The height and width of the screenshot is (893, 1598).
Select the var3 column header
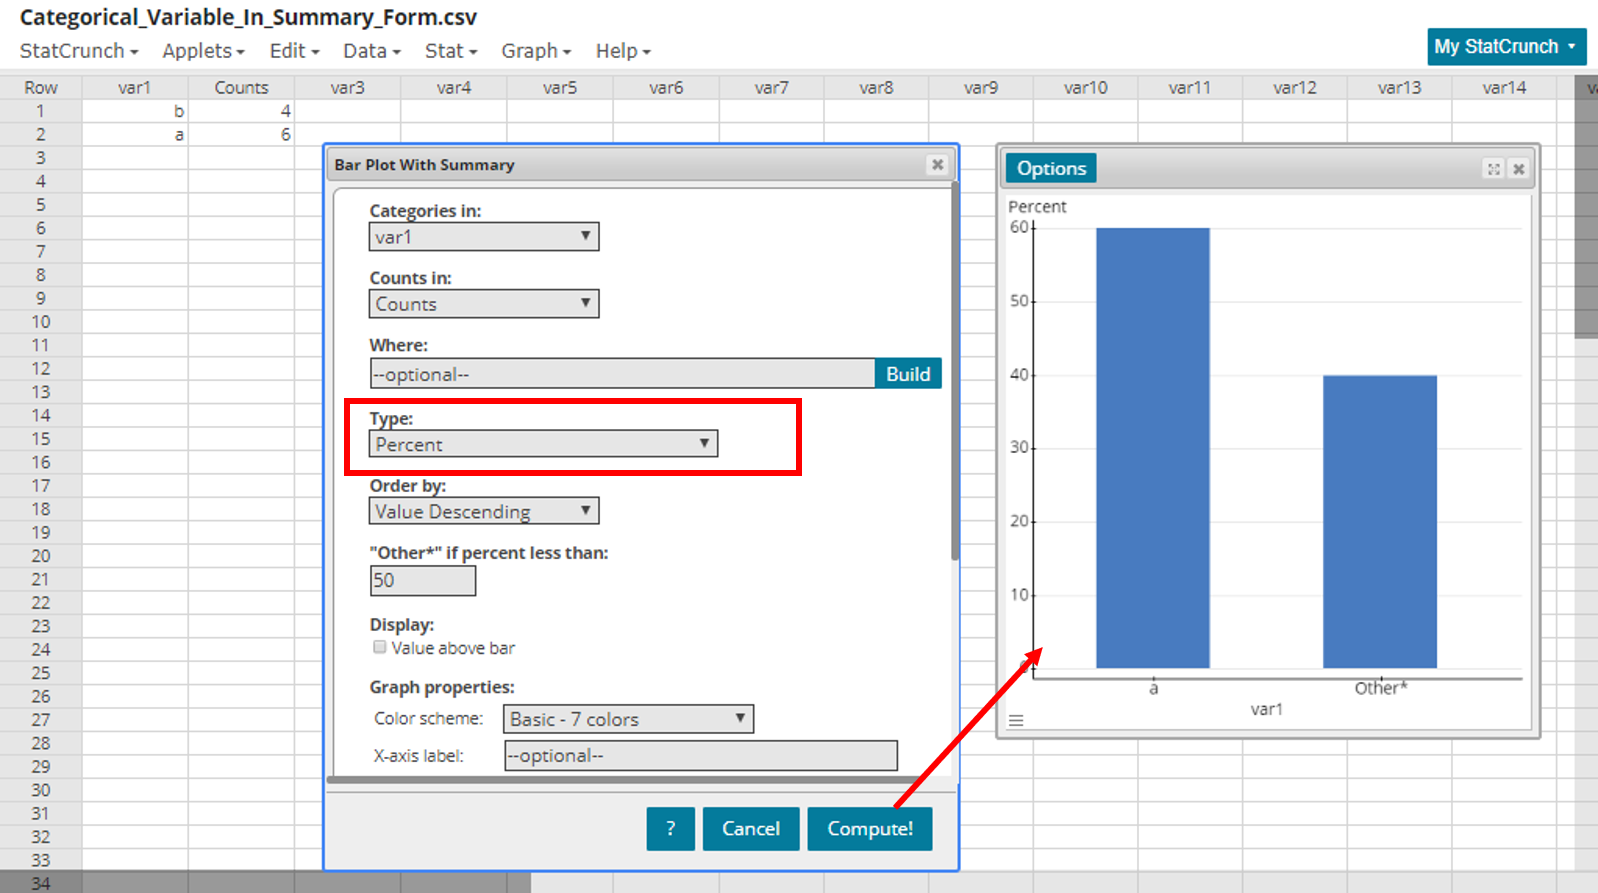[x=347, y=88]
